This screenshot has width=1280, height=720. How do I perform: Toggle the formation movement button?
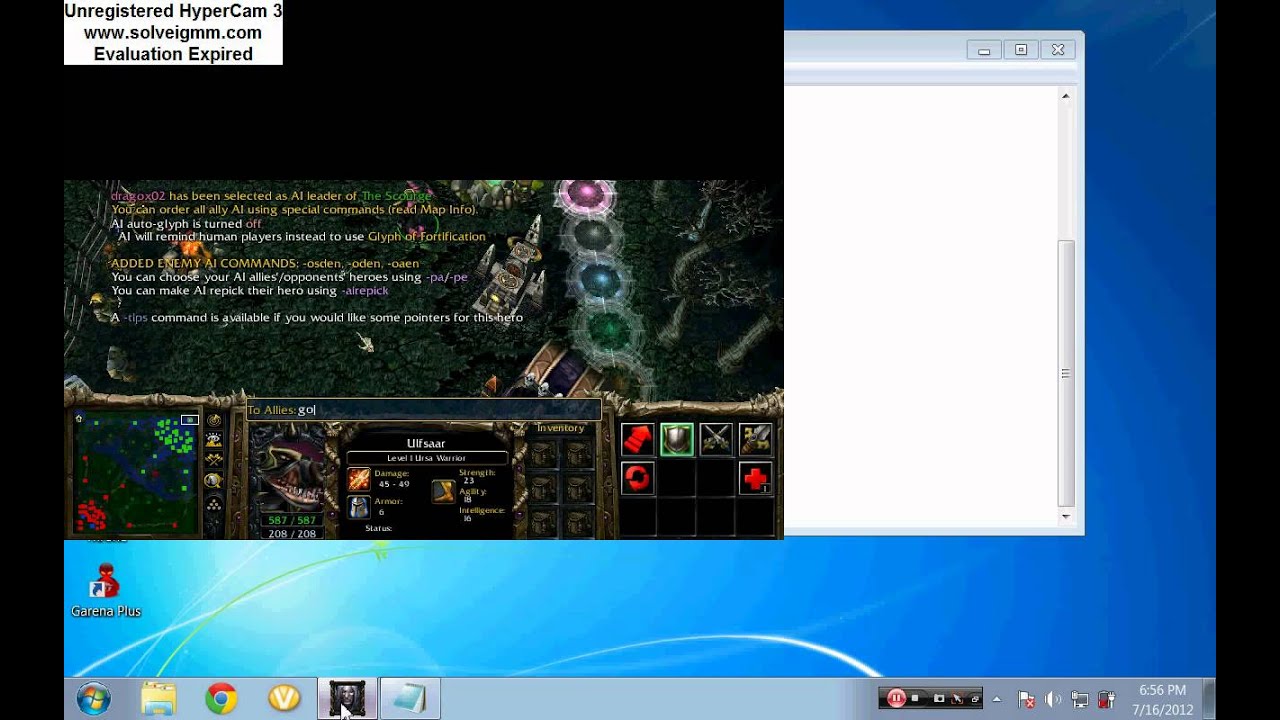[x=214, y=503]
